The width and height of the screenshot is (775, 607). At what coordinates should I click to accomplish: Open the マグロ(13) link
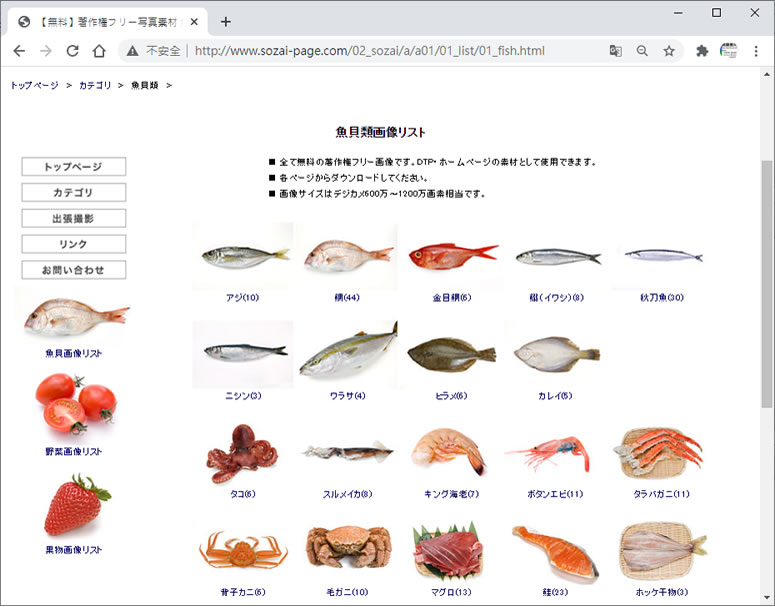click(x=451, y=592)
